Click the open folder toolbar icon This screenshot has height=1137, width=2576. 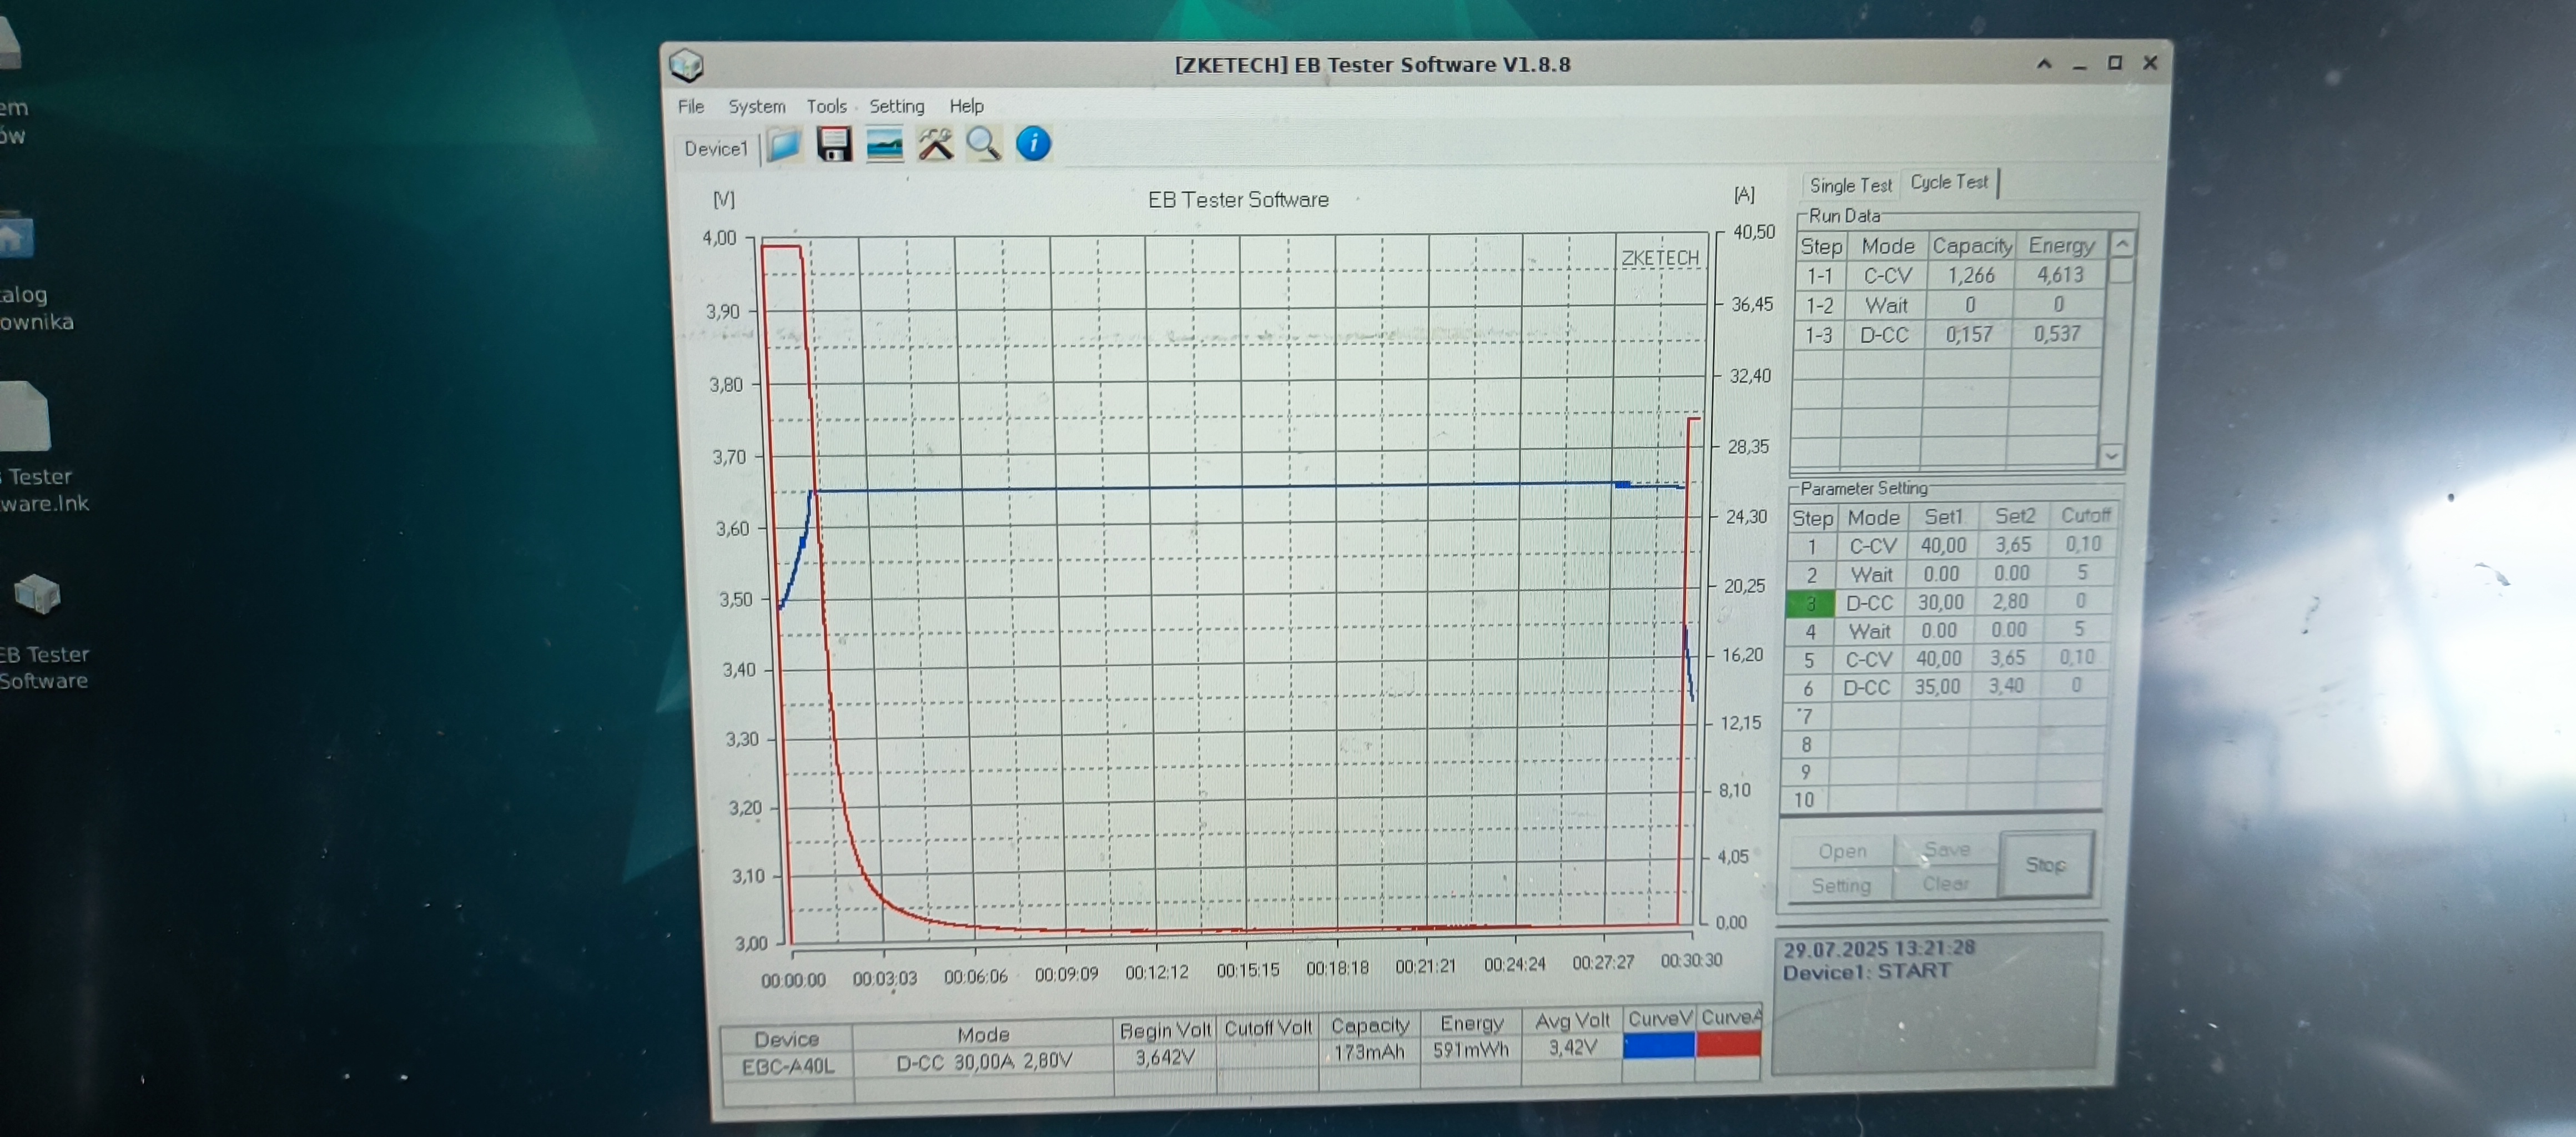pos(785,145)
